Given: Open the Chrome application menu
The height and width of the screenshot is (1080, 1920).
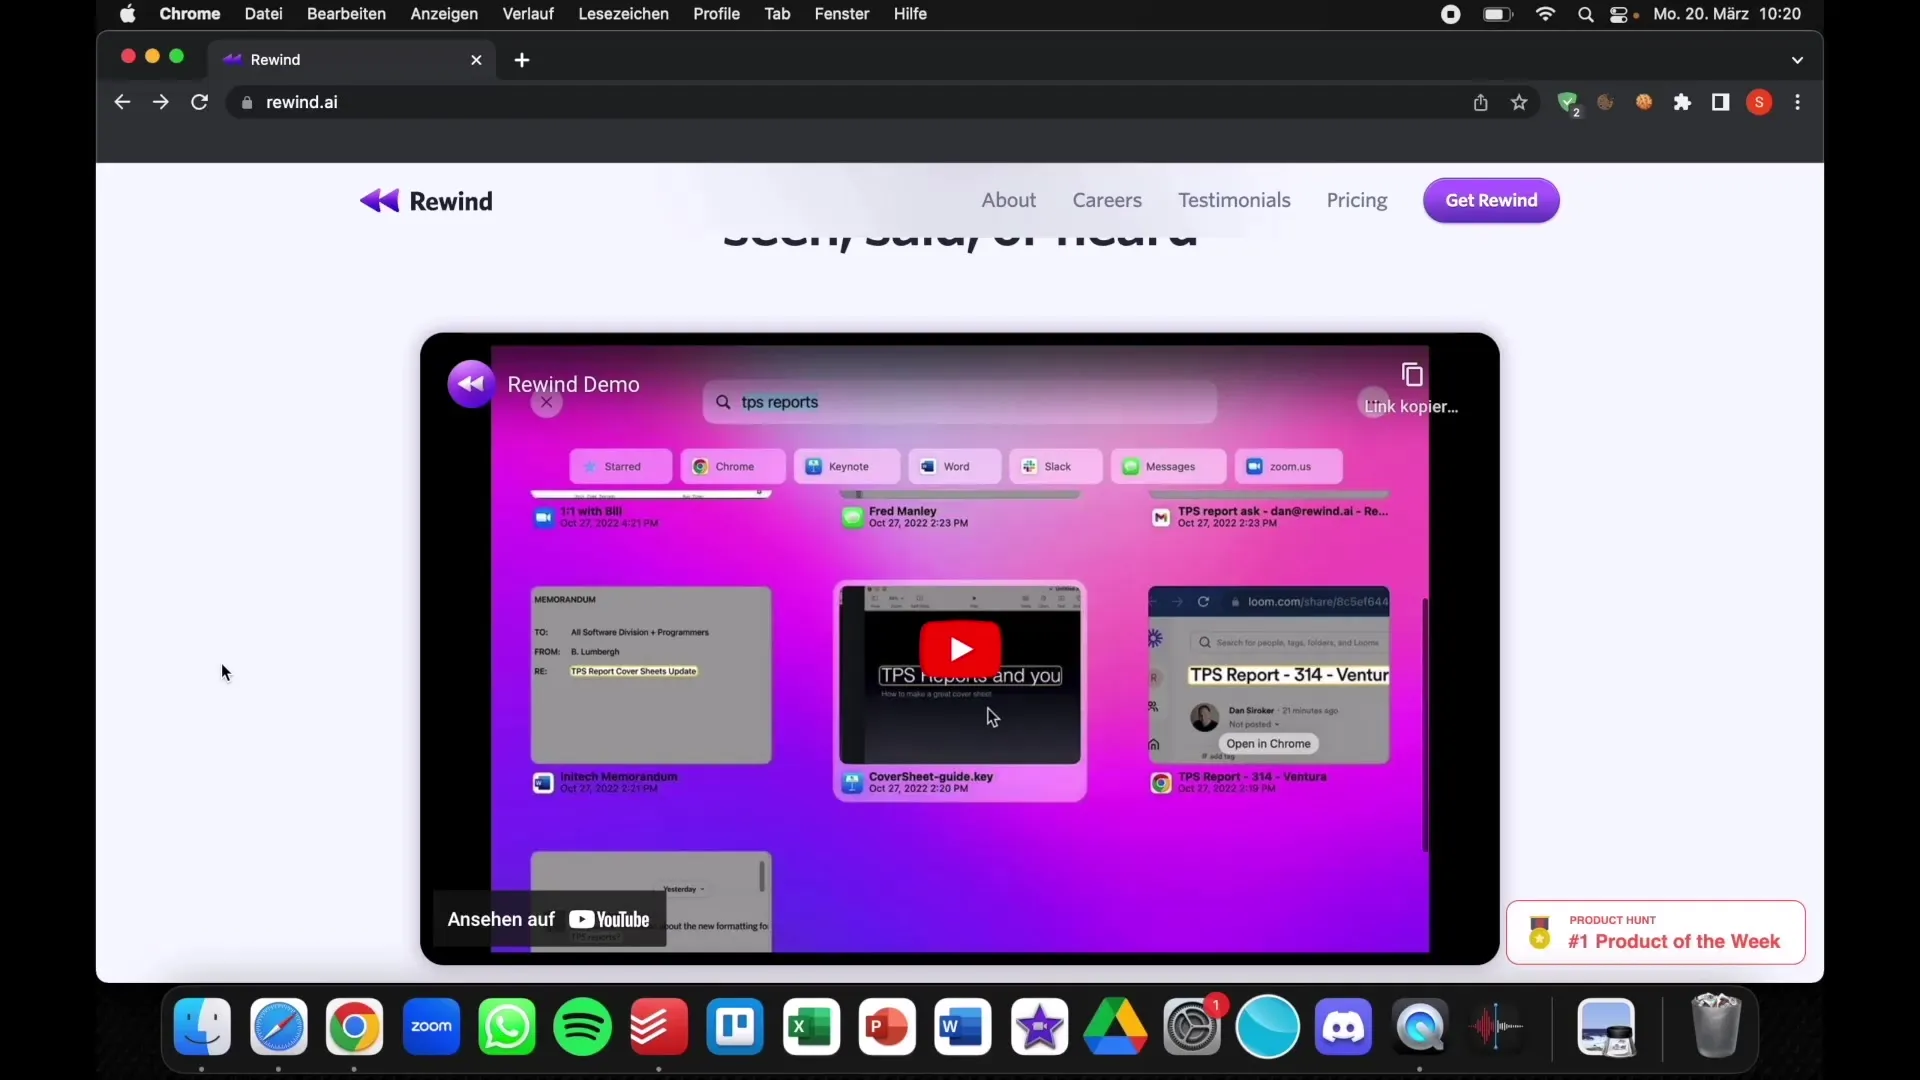Looking at the screenshot, I should tap(189, 14).
